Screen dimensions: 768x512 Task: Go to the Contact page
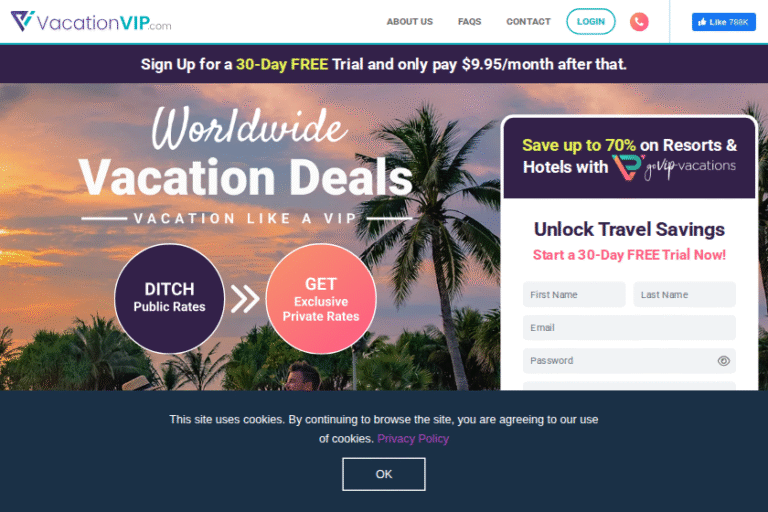tap(528, 22)
